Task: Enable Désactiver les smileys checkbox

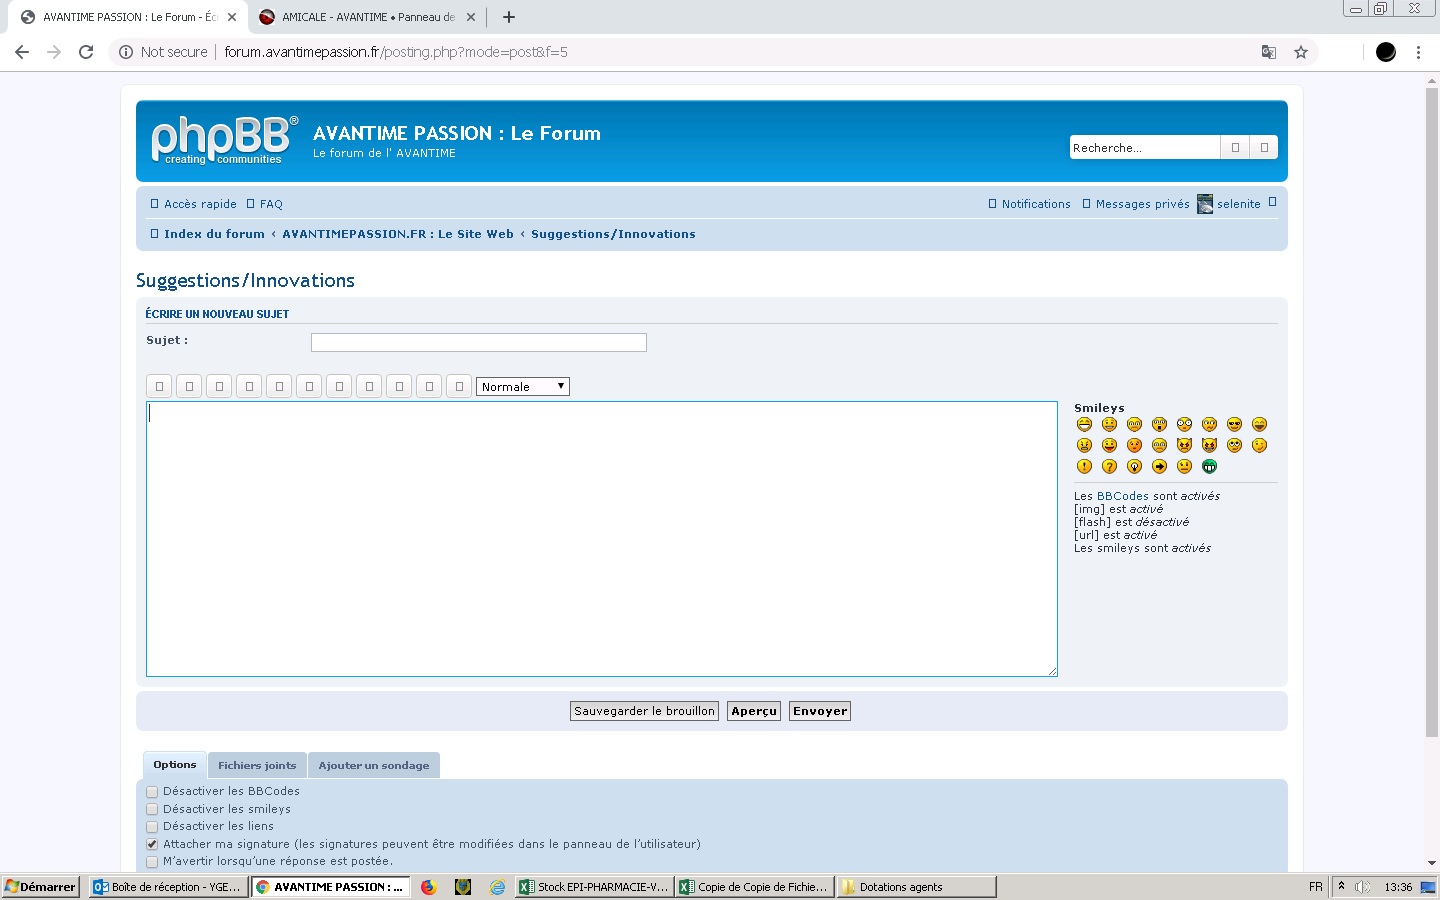Action: tap(152, 809)
